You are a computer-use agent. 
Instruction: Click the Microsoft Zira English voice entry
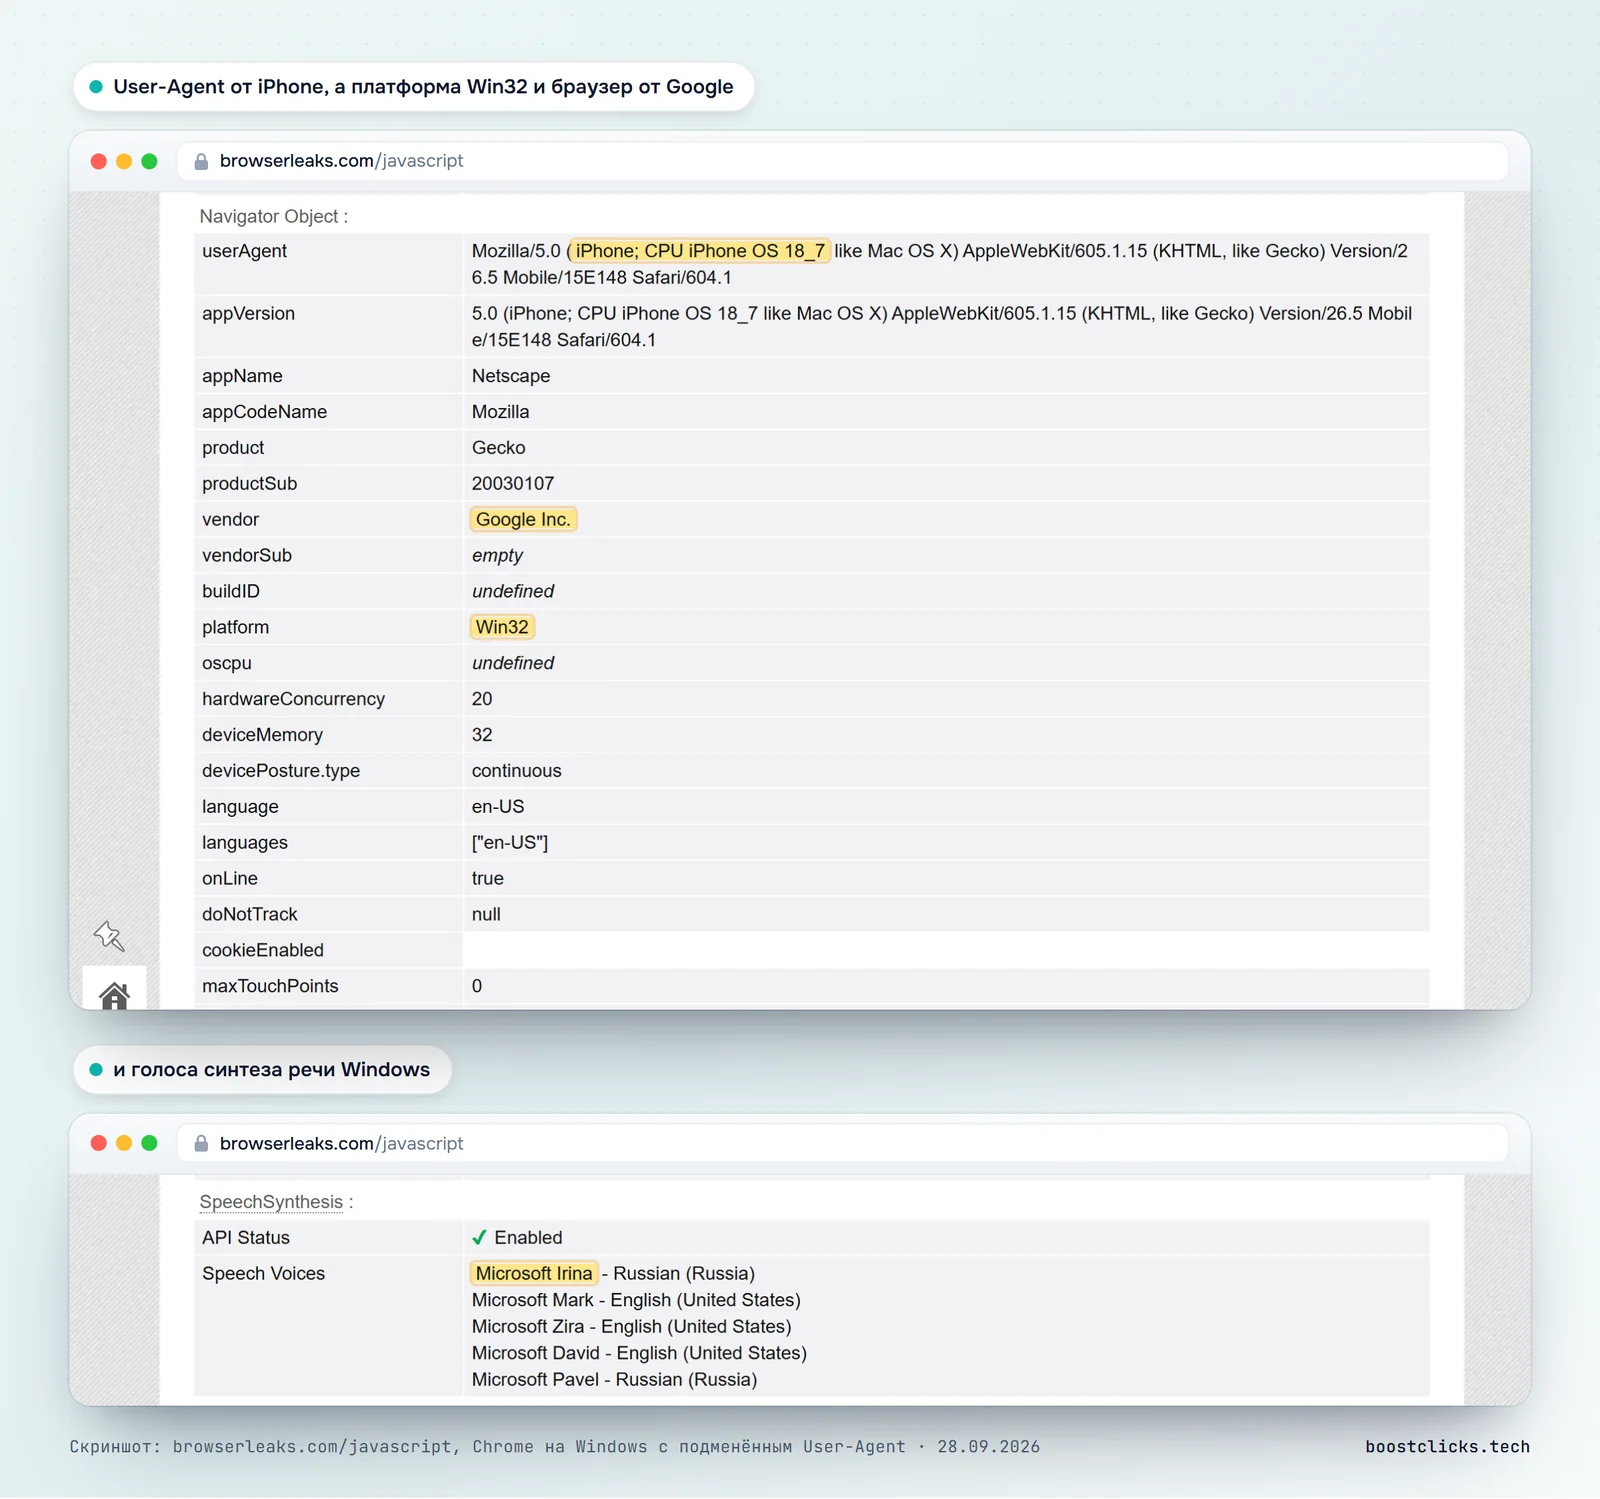[631, 1326]
